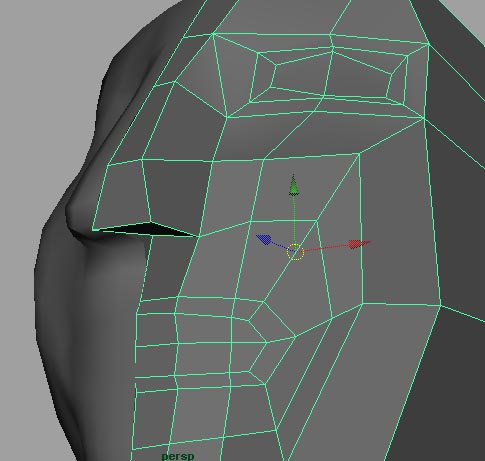485x461 pixels.
Task: Select the vertex at the eye loop's upper outer corner
Action: [429, 44]
